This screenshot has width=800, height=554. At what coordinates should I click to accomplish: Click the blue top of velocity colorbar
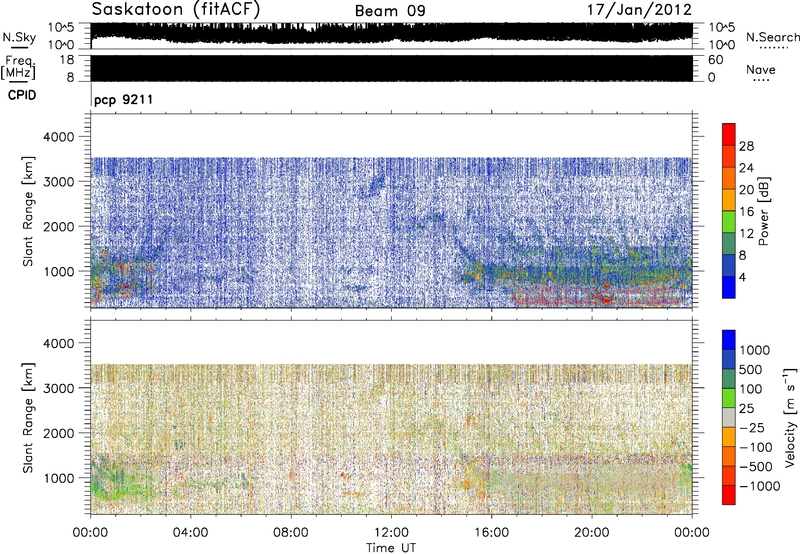[729, 340]
